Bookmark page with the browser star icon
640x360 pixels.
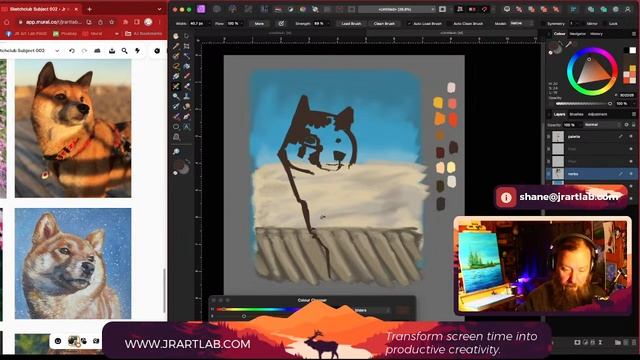[111, 22]
